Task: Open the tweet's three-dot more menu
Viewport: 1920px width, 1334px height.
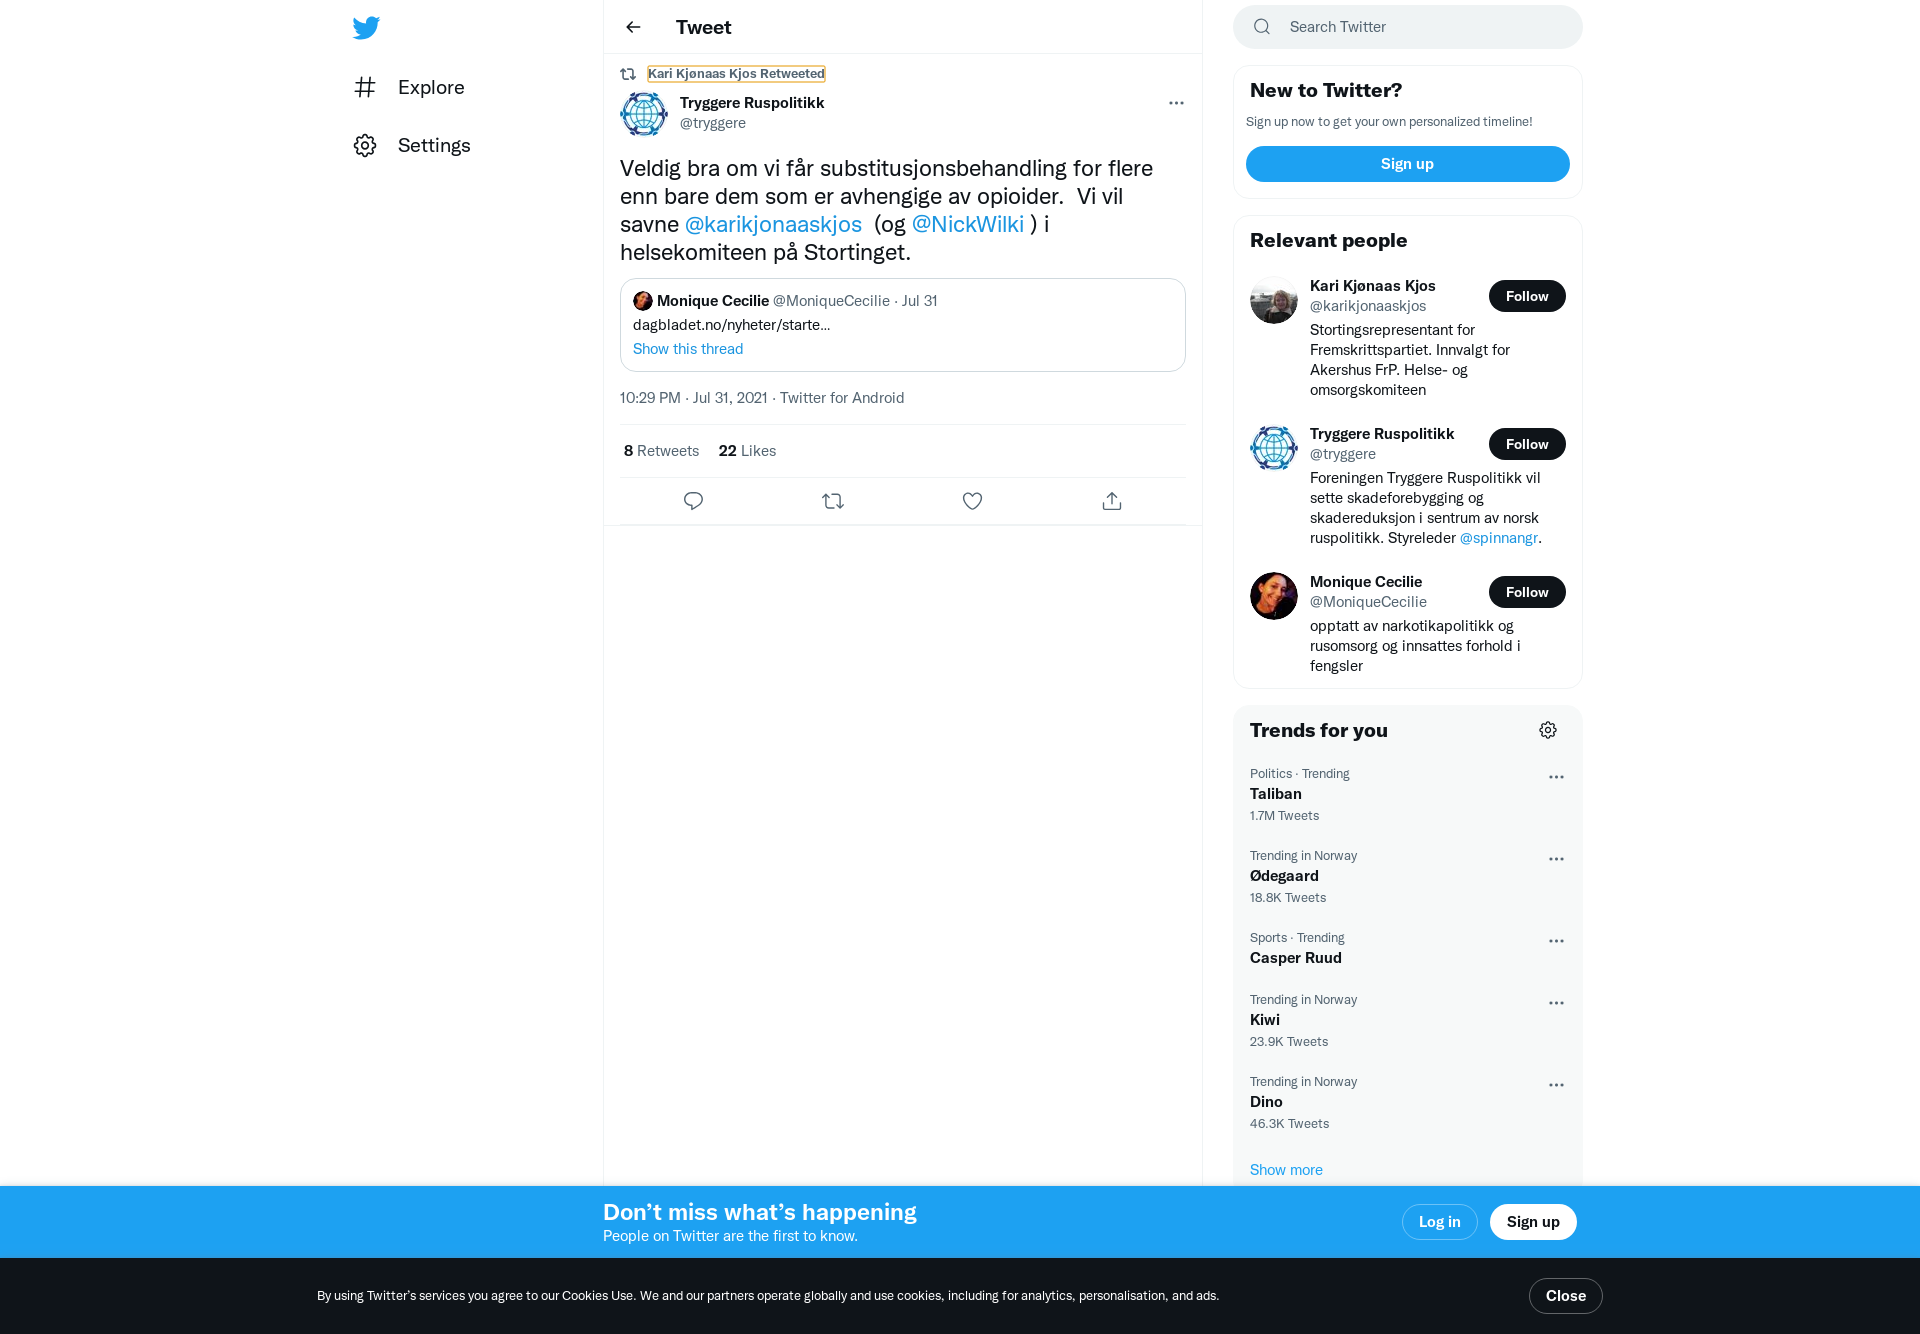Action: 1176,103
